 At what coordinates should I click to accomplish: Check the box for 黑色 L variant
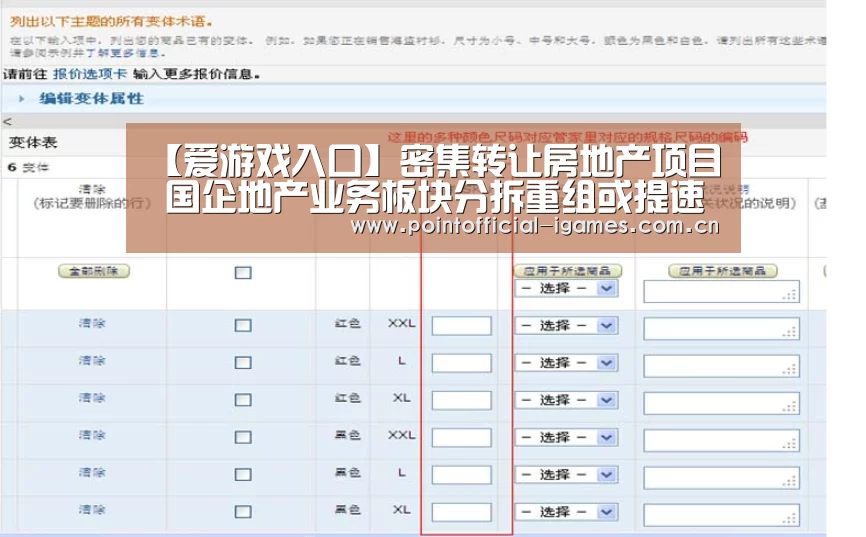[243, 475]
